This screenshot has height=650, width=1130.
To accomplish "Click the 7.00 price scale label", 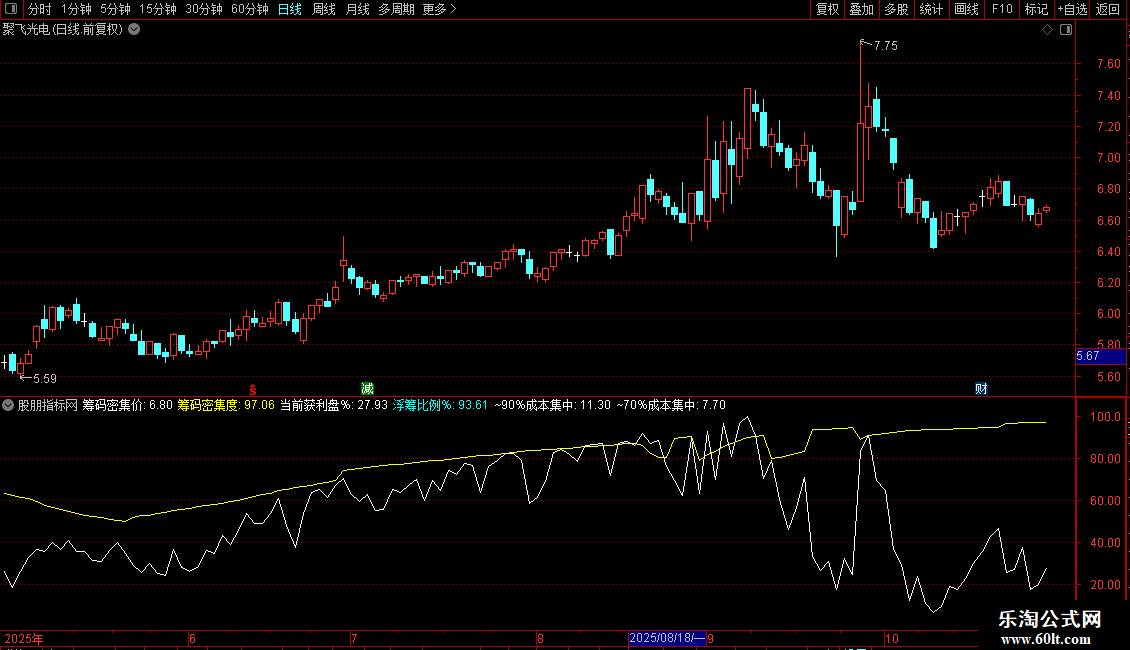I will click(x=1108, y=157).
